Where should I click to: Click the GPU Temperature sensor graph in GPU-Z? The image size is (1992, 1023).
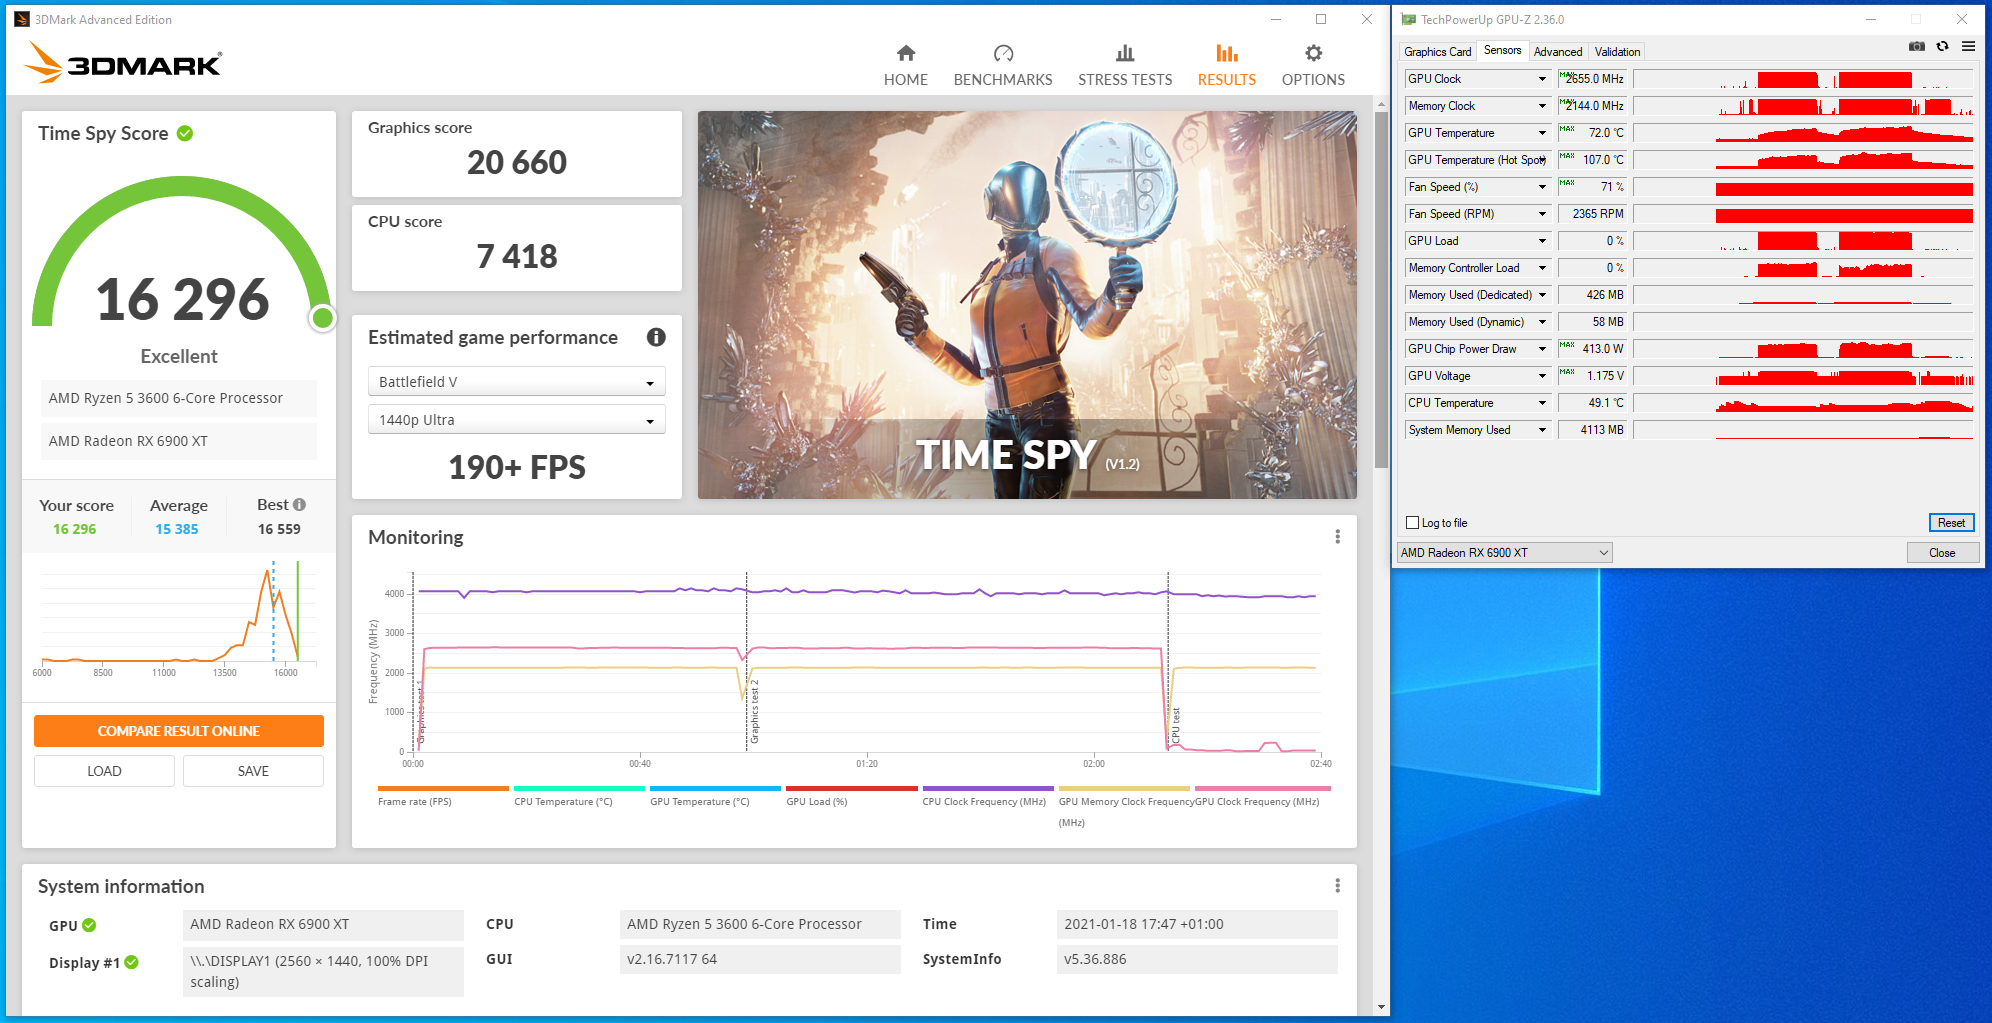[x=1803, y=133]
